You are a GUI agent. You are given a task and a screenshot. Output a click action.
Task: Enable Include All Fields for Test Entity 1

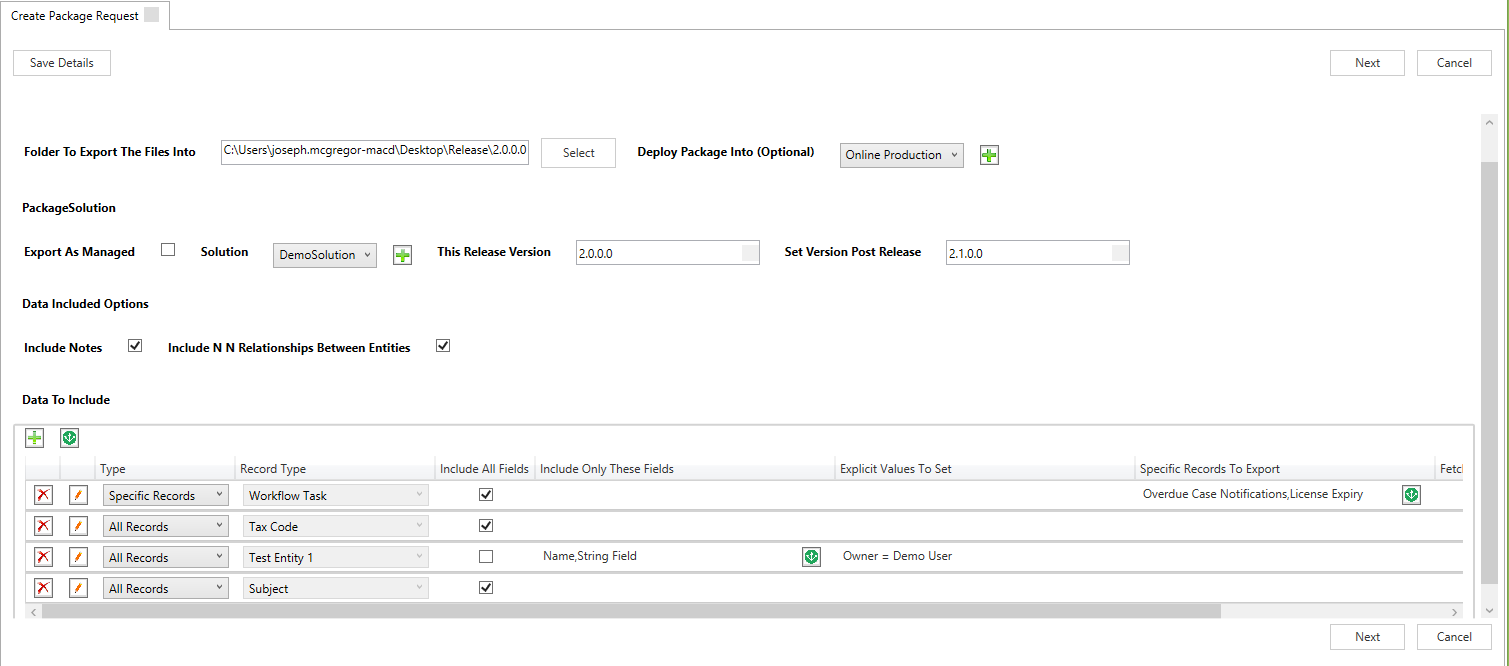(486, 557)
